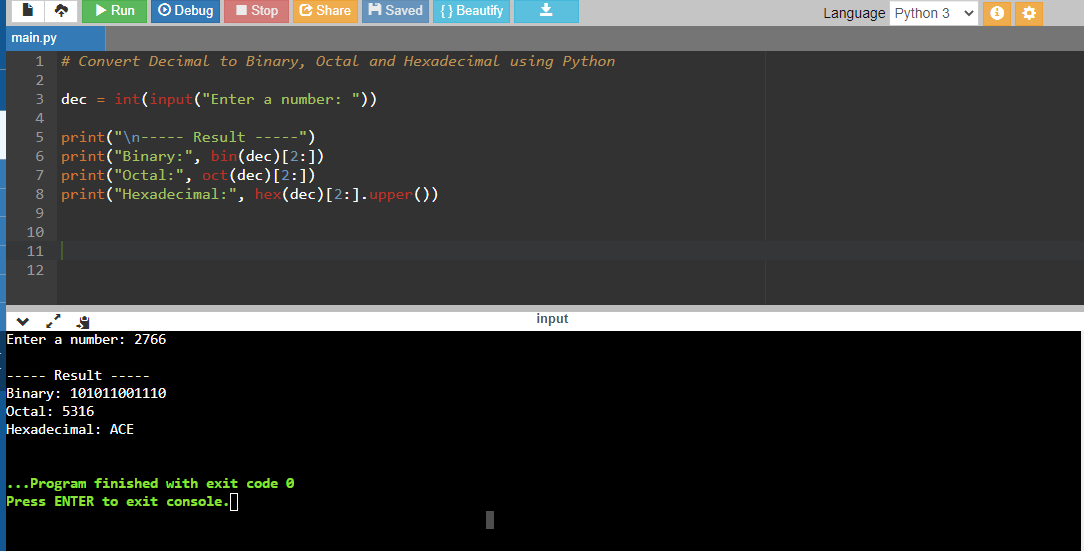Share the code via the Share button
This screenshot has width=1084, height=551.
[325, 11]
